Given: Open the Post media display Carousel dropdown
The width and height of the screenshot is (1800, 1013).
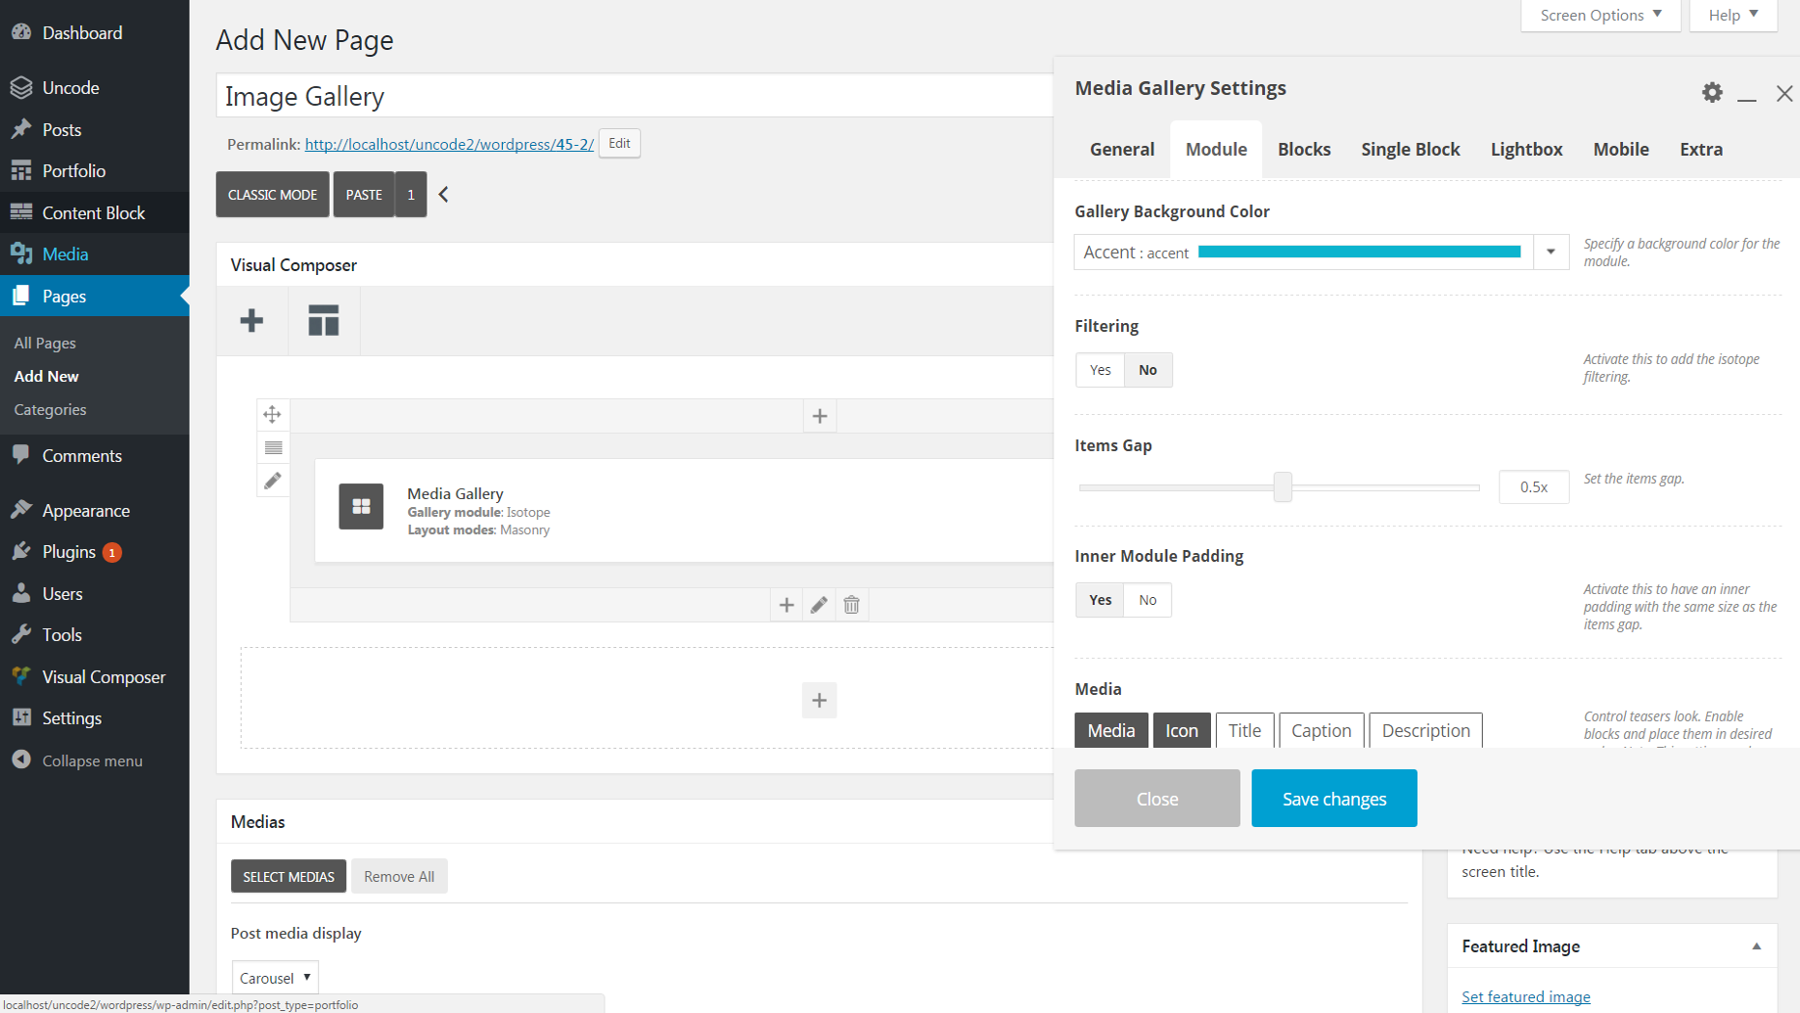Looking at the screenshot, I should (x=275, y=978).
